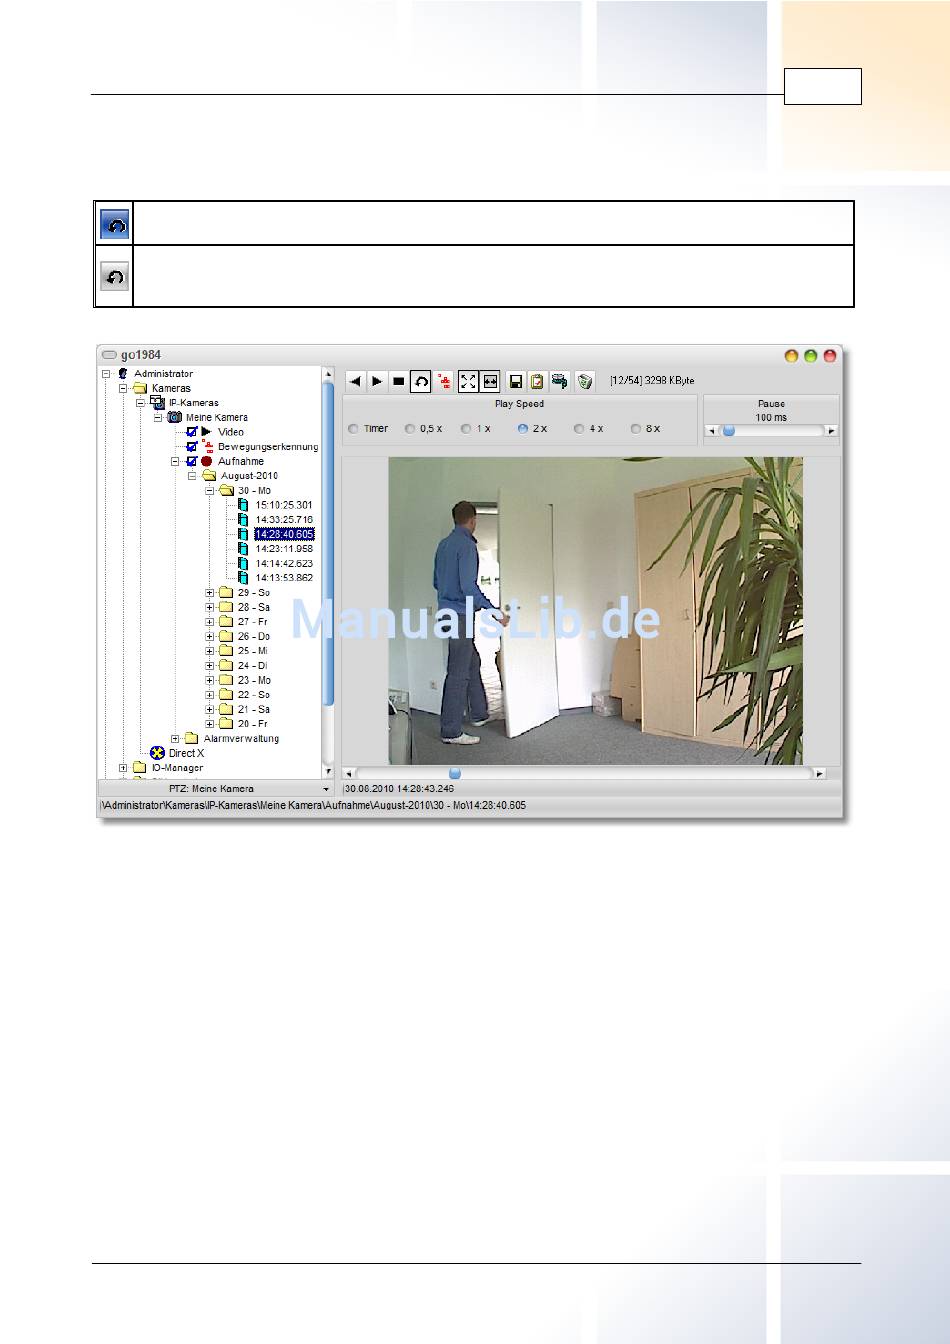Screen dimensions: 950x1344
Task: Click the video preview image
Action: (x=595, y=611)
